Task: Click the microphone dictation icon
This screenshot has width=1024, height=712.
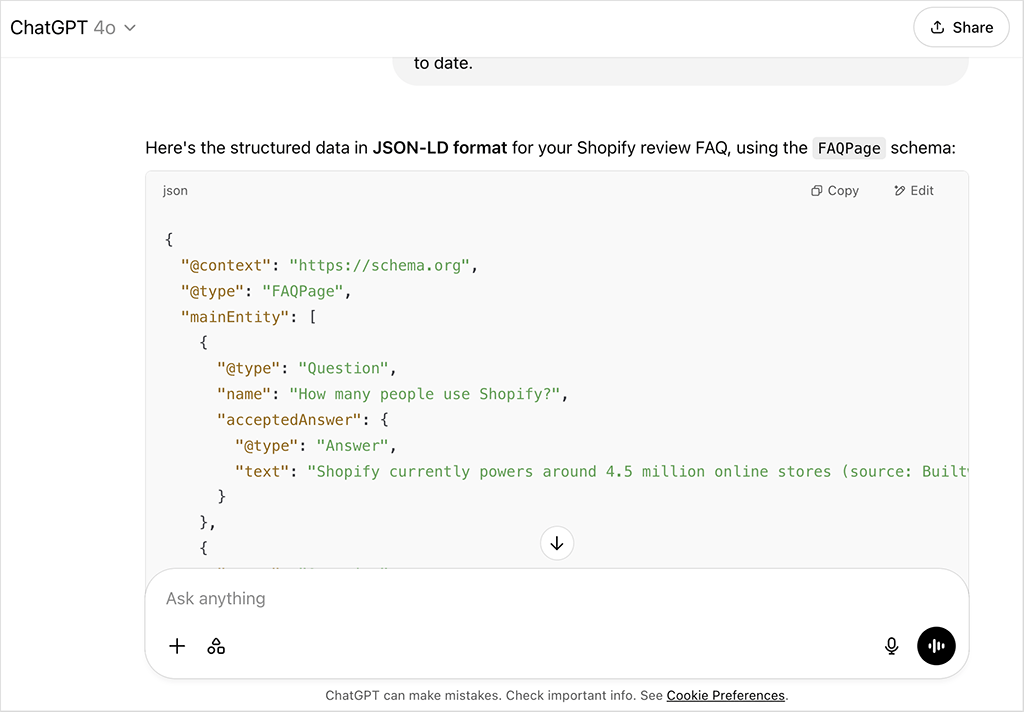Action: coord(891,646)
